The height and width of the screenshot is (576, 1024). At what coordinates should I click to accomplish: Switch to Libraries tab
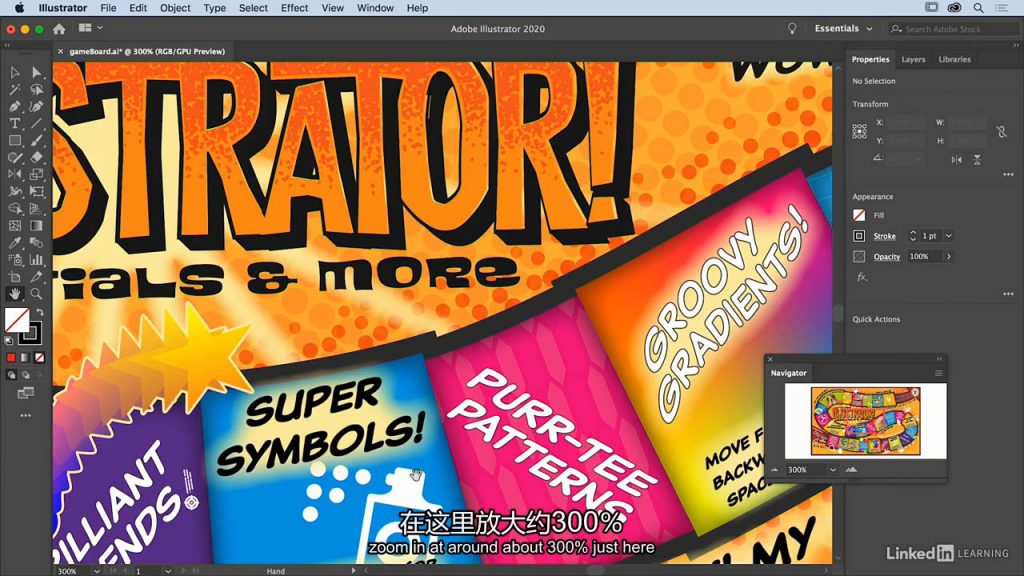(954, 59)
